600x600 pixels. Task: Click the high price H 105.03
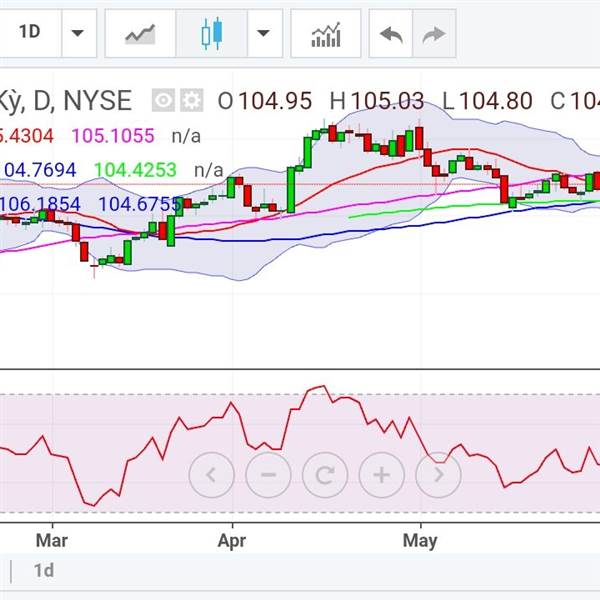pos(377,101)
